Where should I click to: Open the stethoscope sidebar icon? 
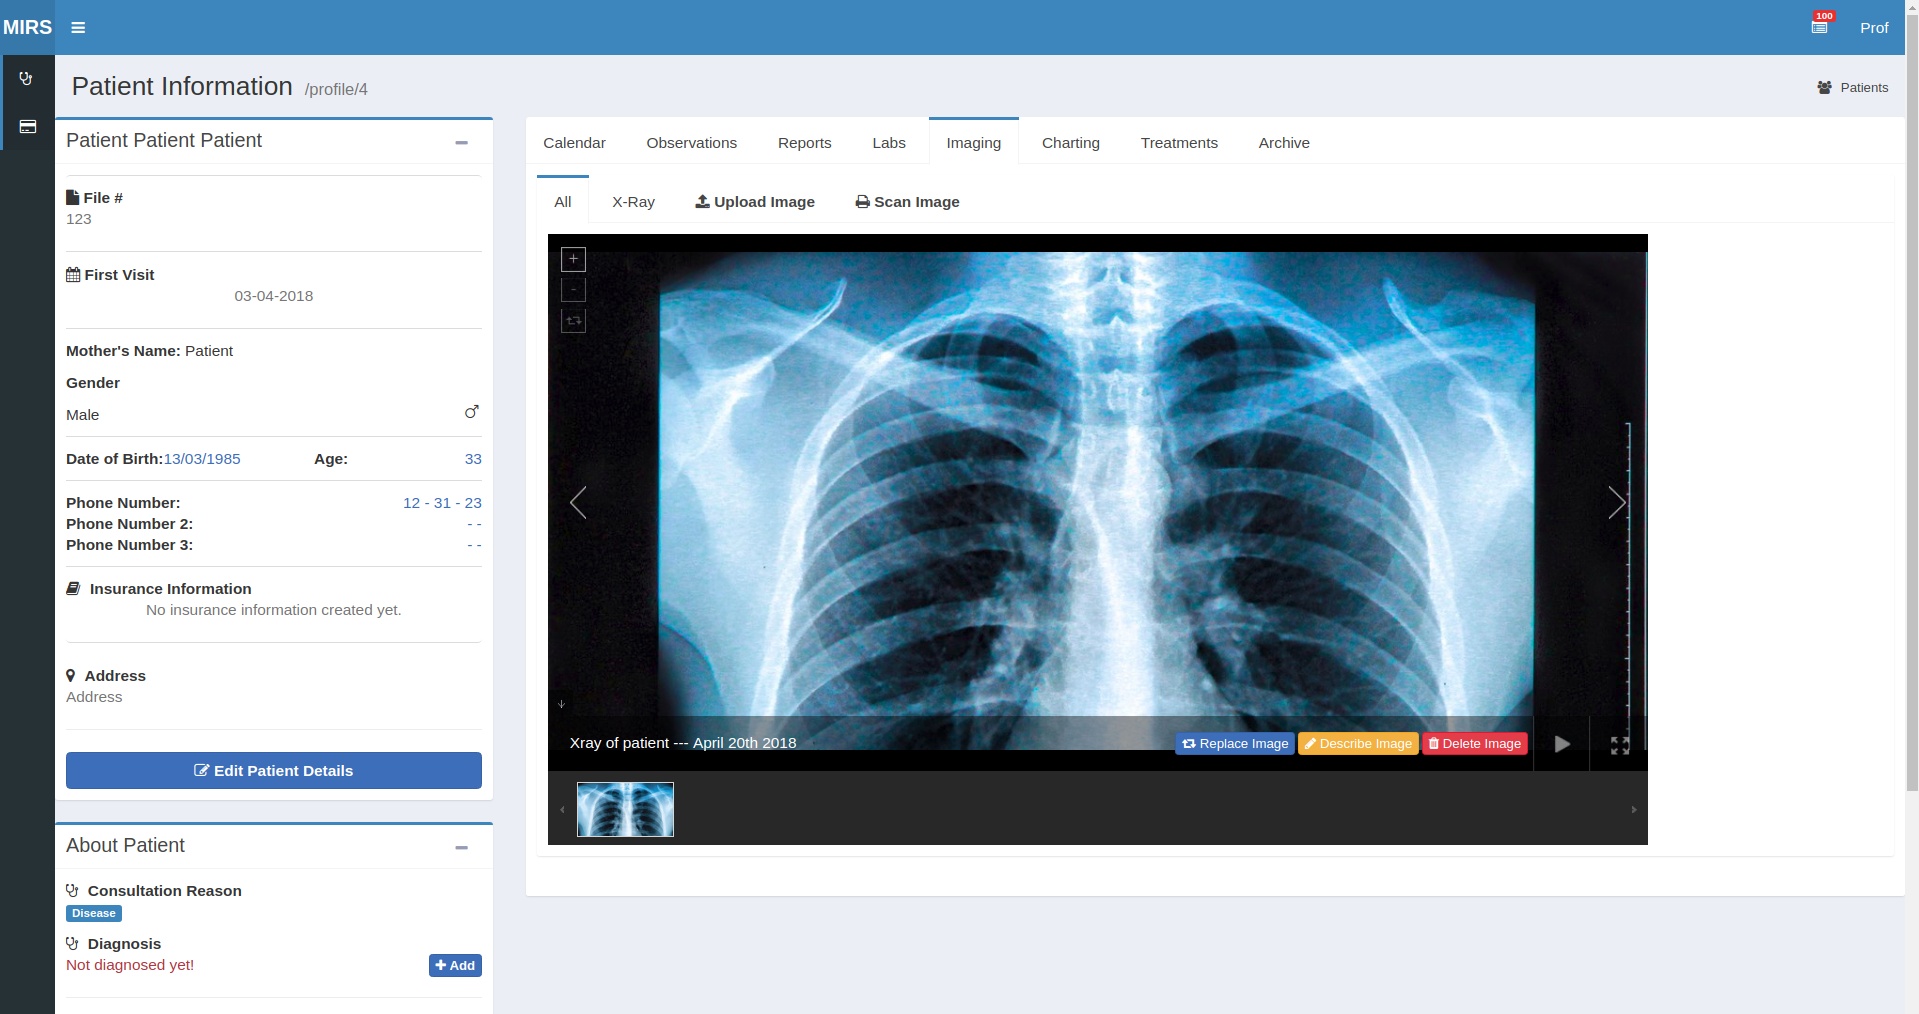(27, 79)
